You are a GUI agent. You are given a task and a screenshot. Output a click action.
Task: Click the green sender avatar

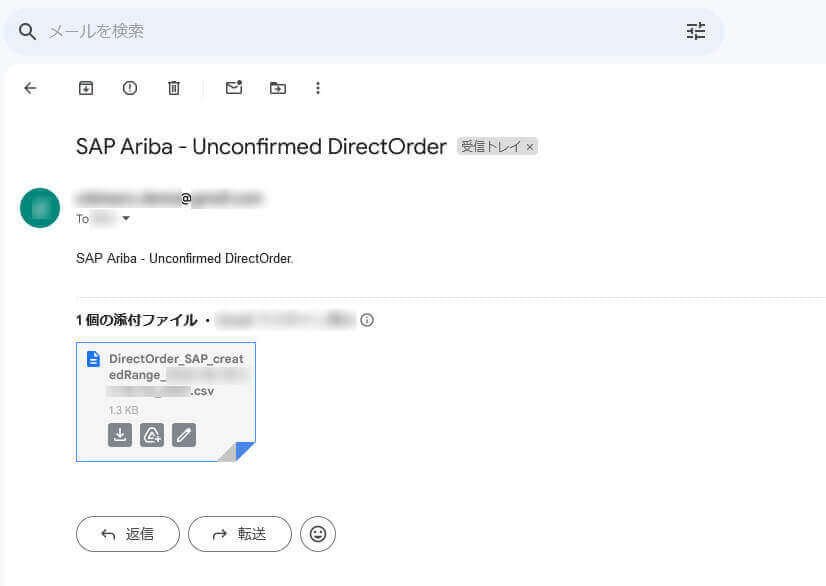pos(40,208)
